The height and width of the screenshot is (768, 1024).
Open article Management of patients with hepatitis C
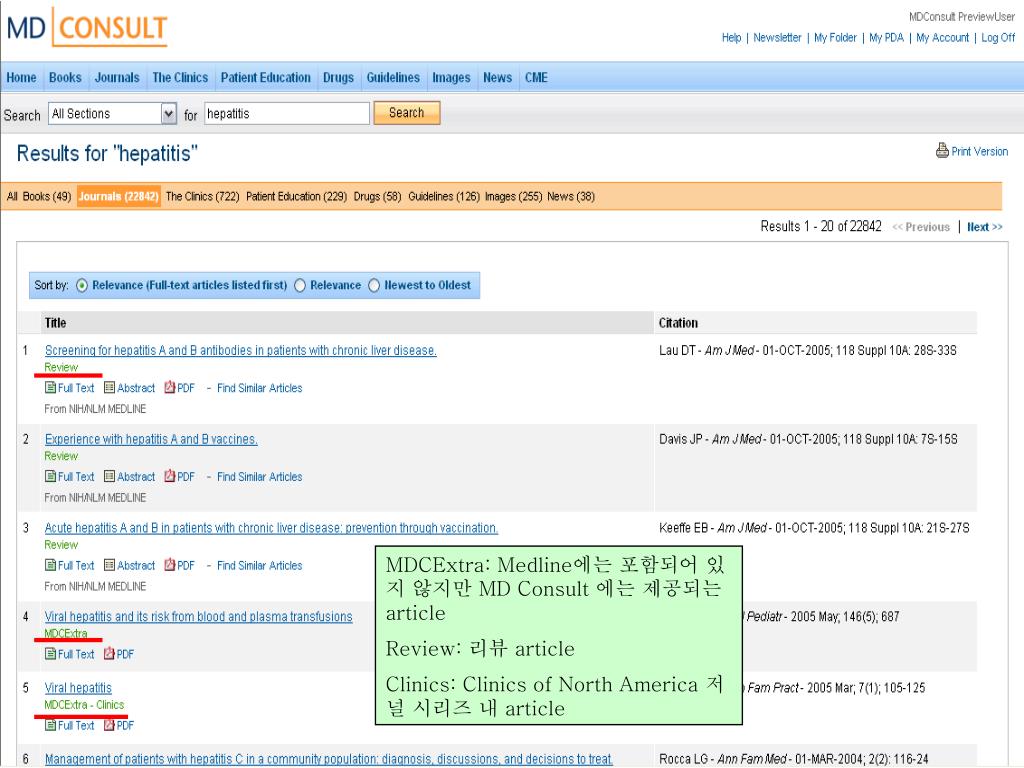(x=328, y=759)
